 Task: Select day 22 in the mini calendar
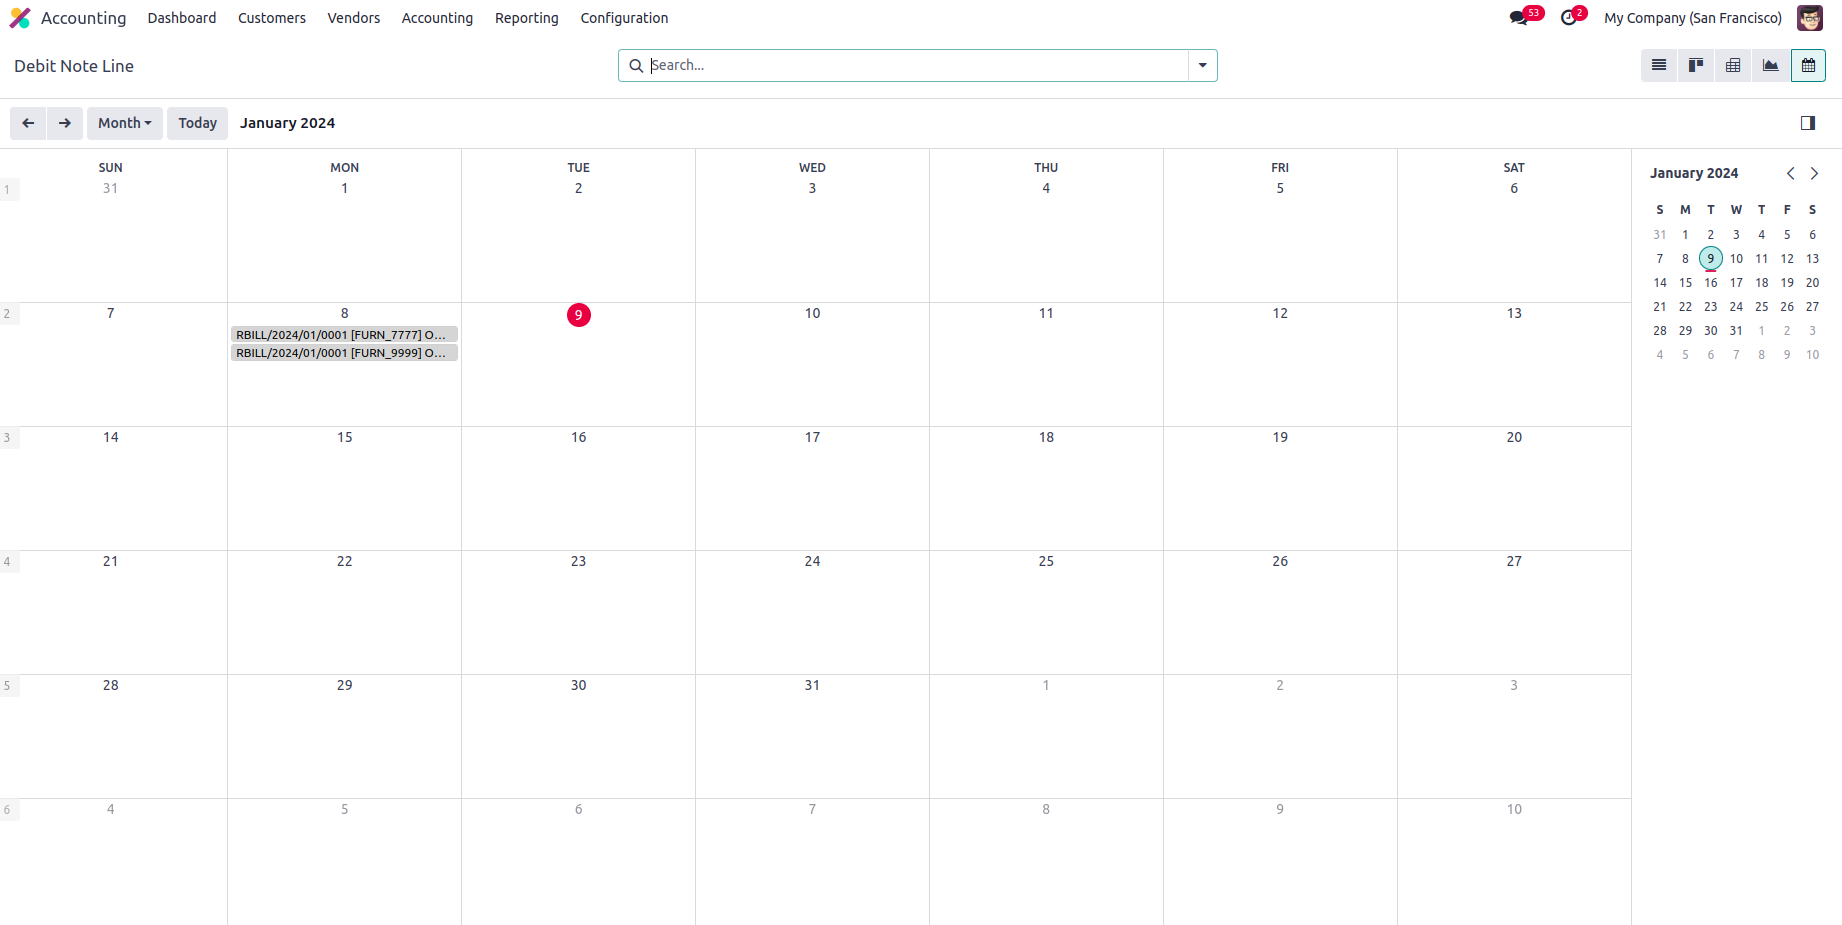(x=1685, y=307)
